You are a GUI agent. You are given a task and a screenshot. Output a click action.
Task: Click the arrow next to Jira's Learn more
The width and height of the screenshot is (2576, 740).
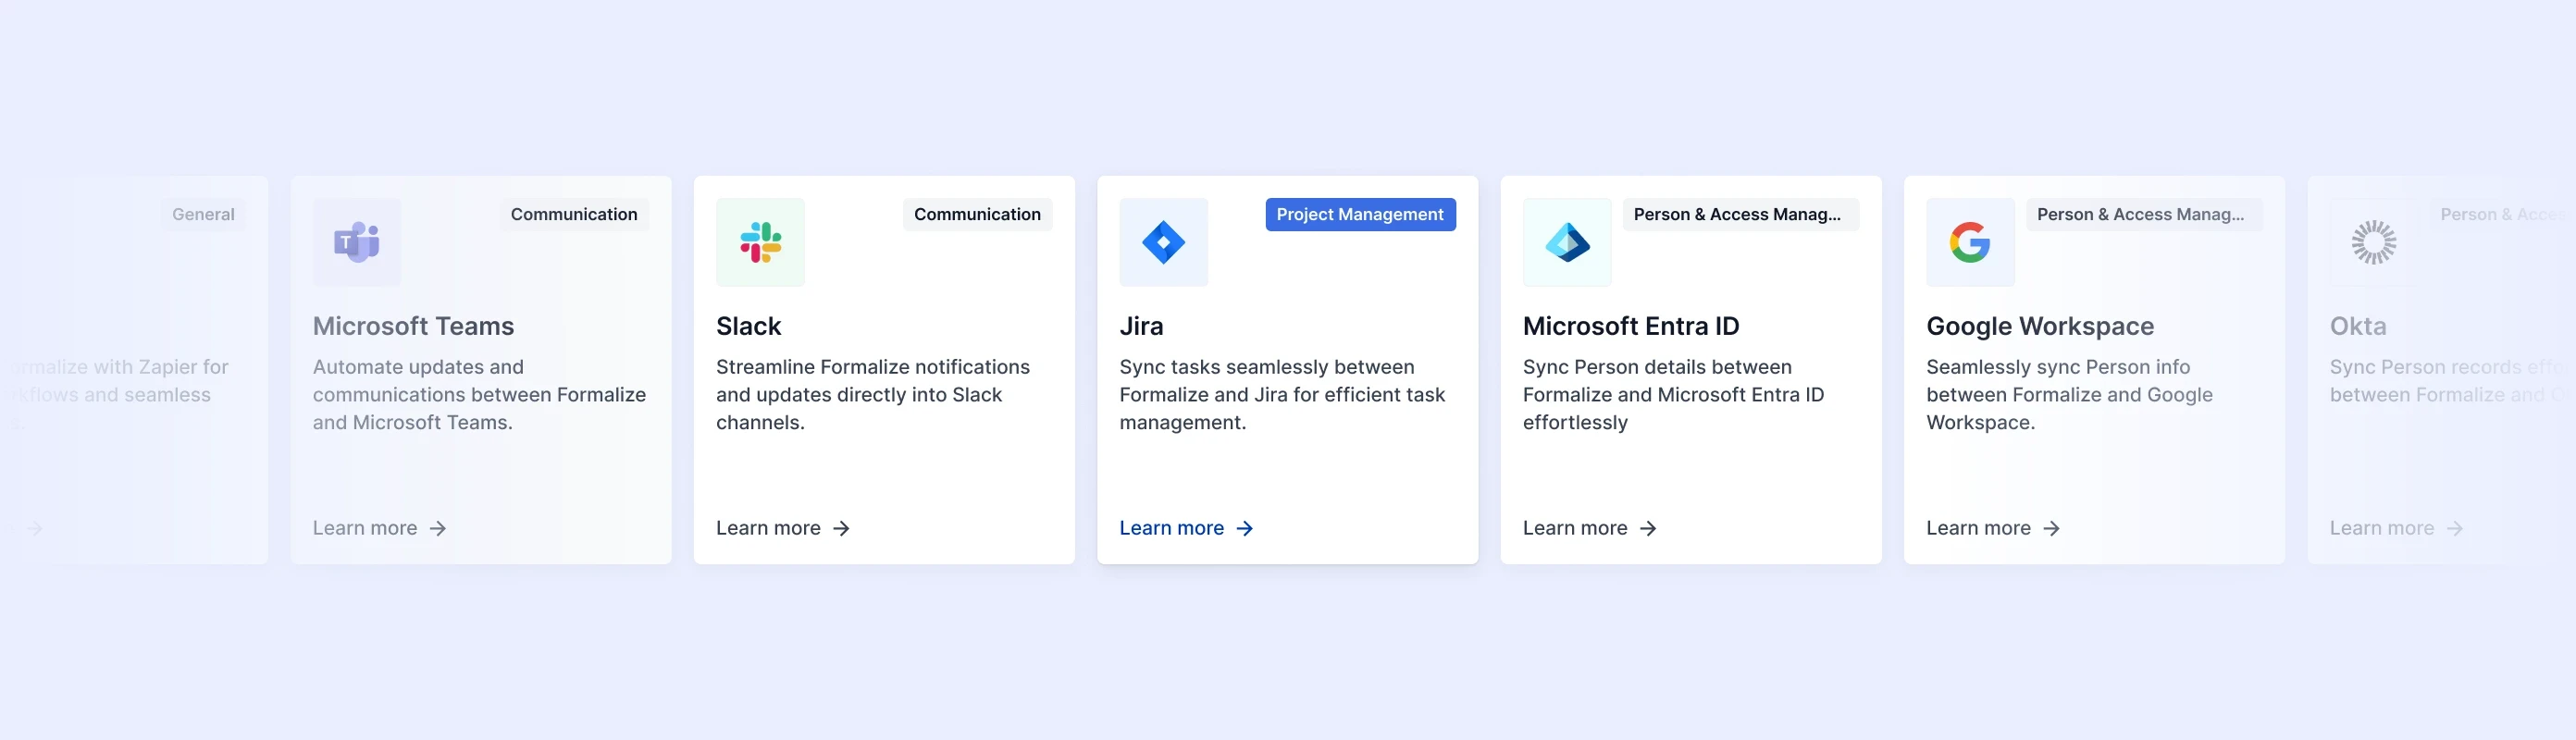(1244, 528)
